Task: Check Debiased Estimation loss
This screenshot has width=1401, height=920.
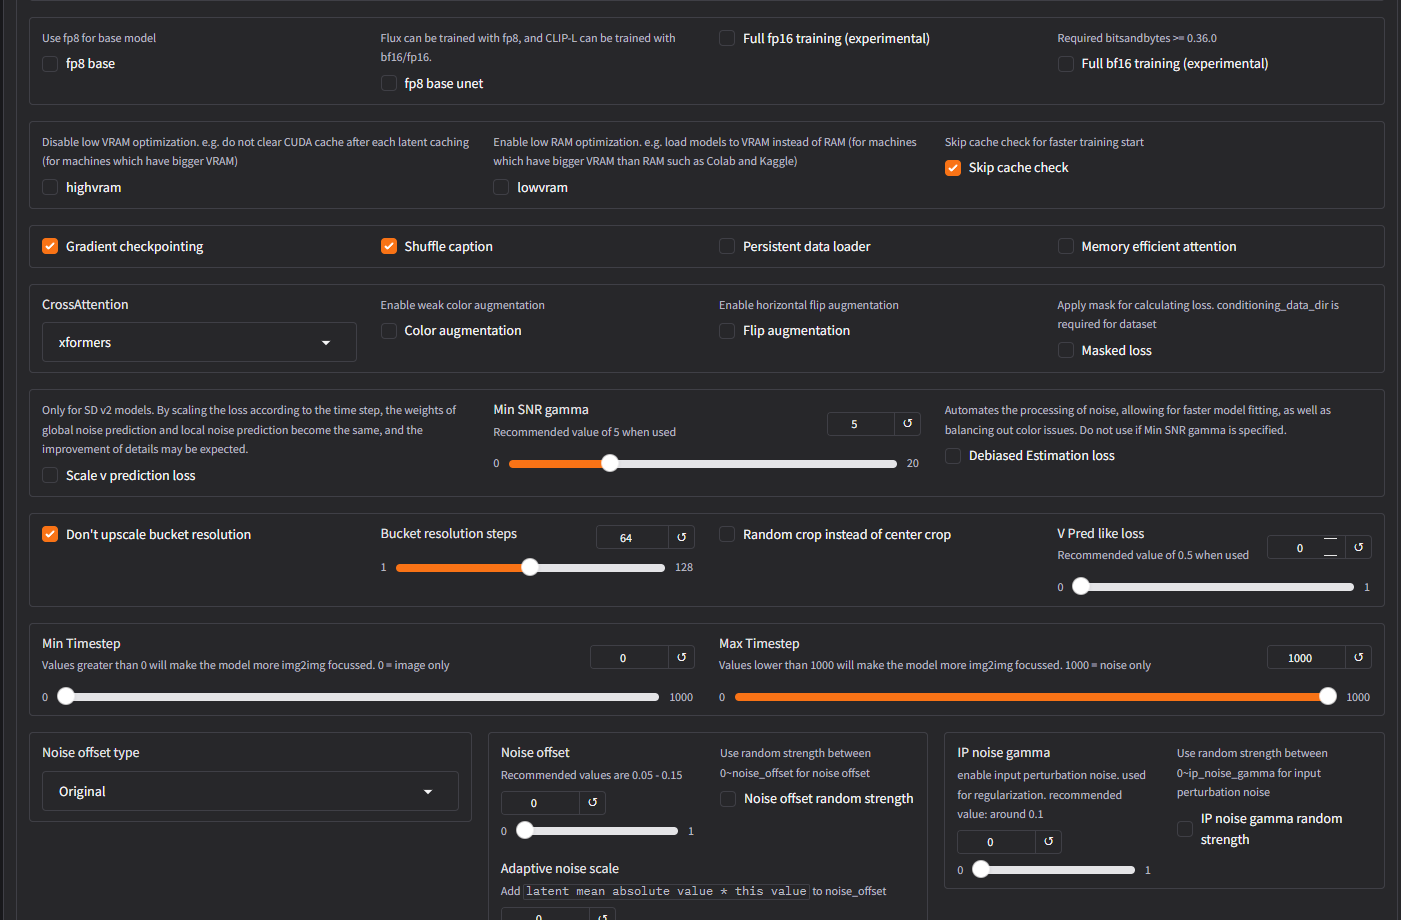Action: tap(952, 455)
